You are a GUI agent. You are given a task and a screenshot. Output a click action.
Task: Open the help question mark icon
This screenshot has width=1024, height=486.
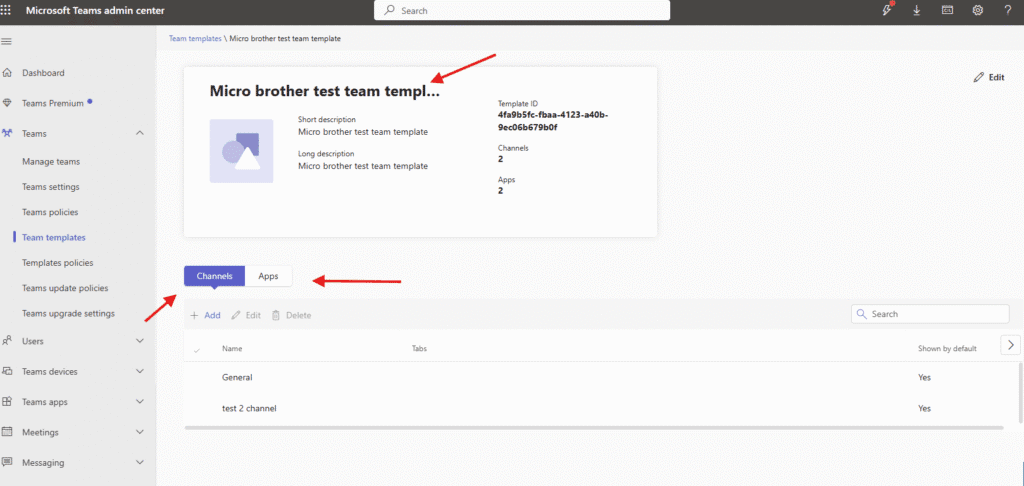[1008, 10]
